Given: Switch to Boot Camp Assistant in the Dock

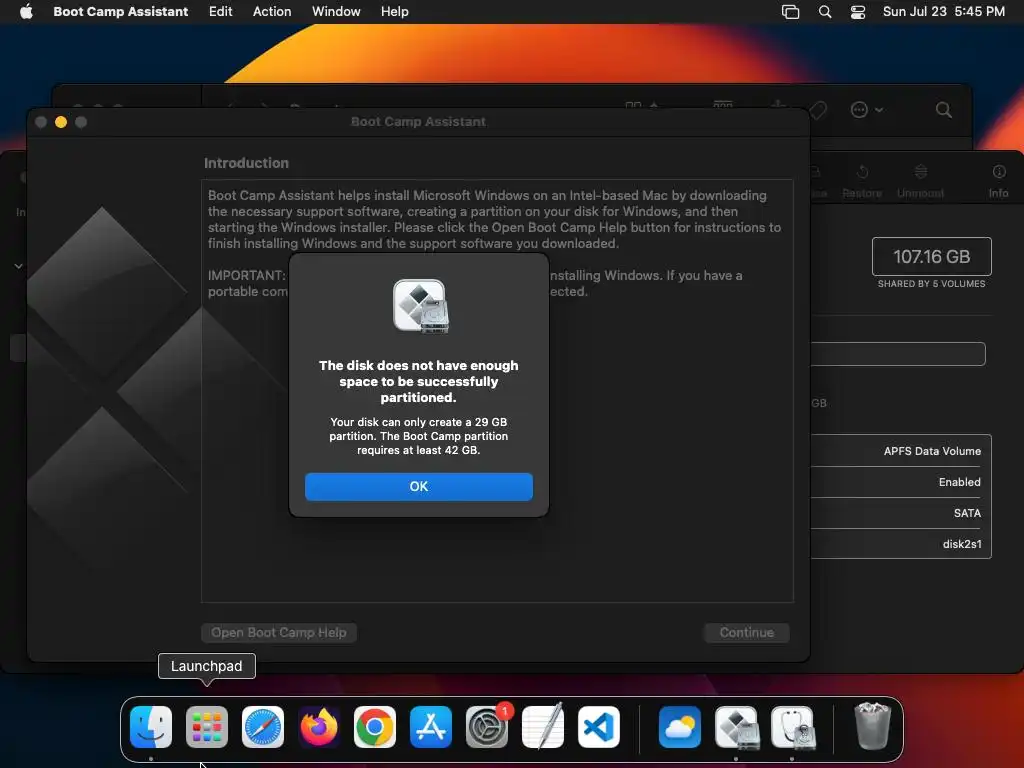Looking at the screenshot, I should 736,727.
